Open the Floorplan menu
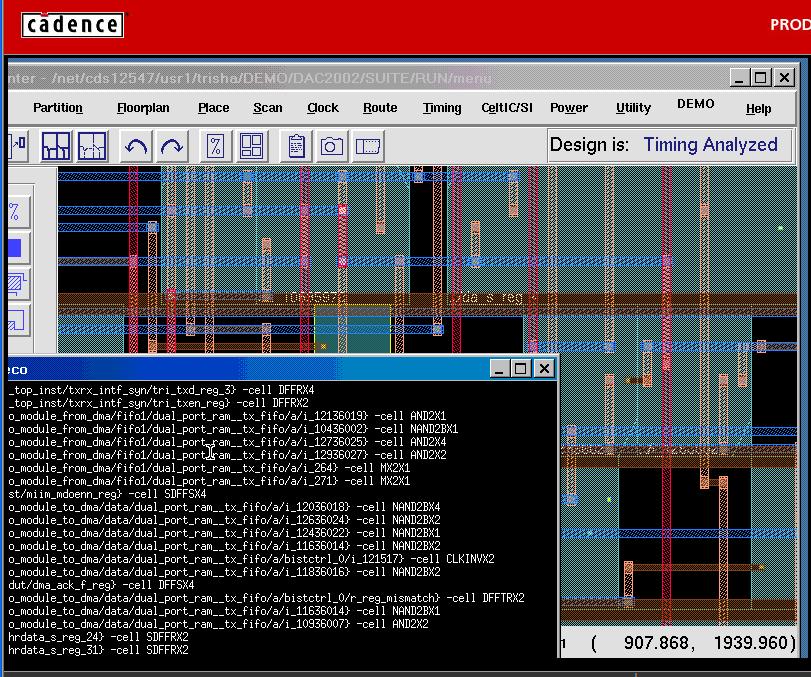This screenshot has height=677, width=811. coord(143,108)
